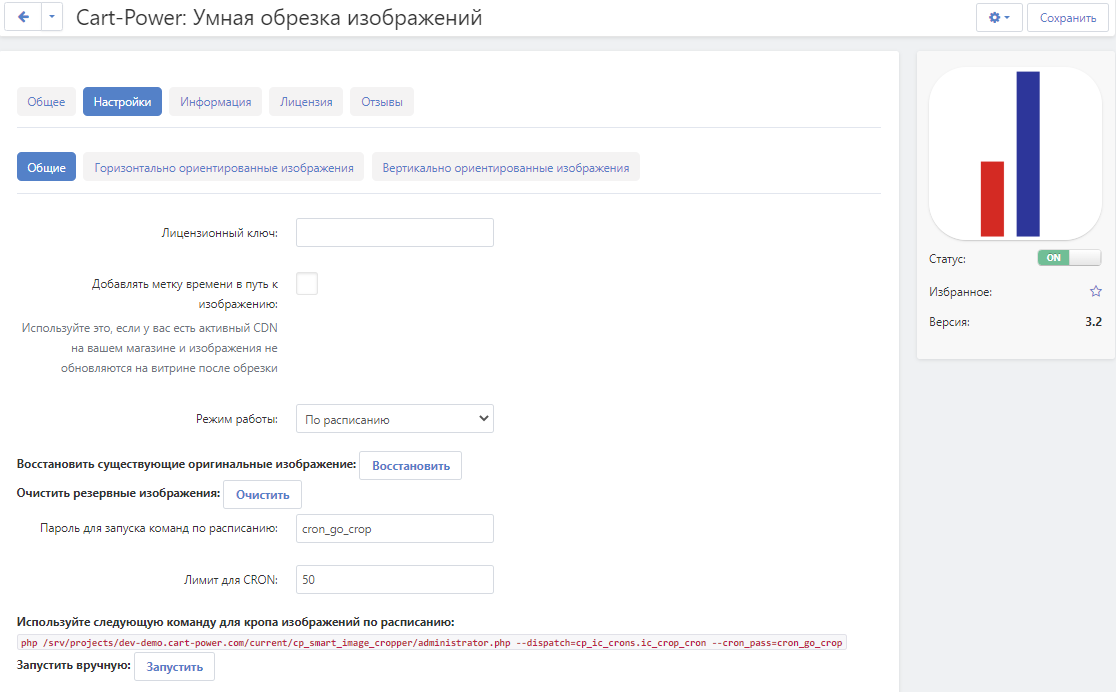The image size is (1116, 692).
Task: Click the Запустить button
Action: coord(174,667)
